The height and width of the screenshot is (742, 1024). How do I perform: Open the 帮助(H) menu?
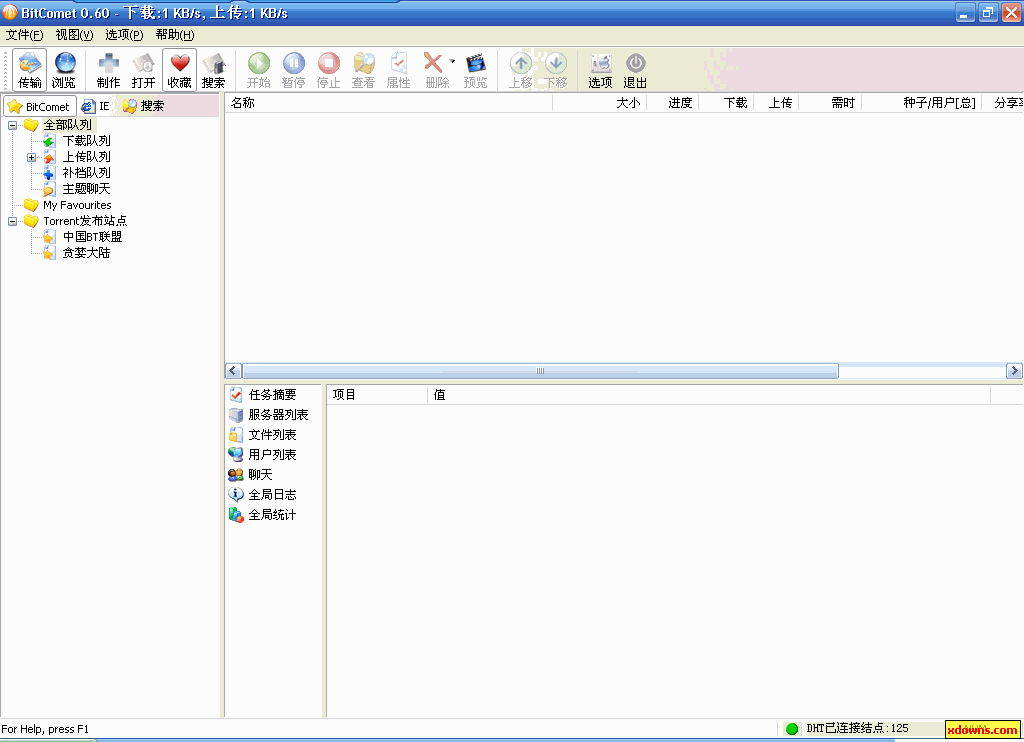point(175,35)
